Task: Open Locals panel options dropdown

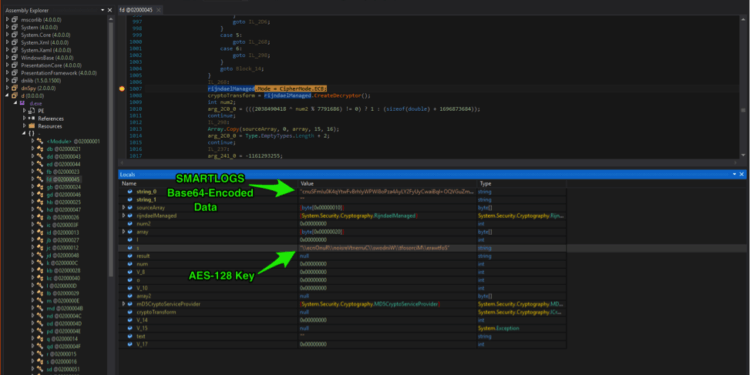Action: 735,175
